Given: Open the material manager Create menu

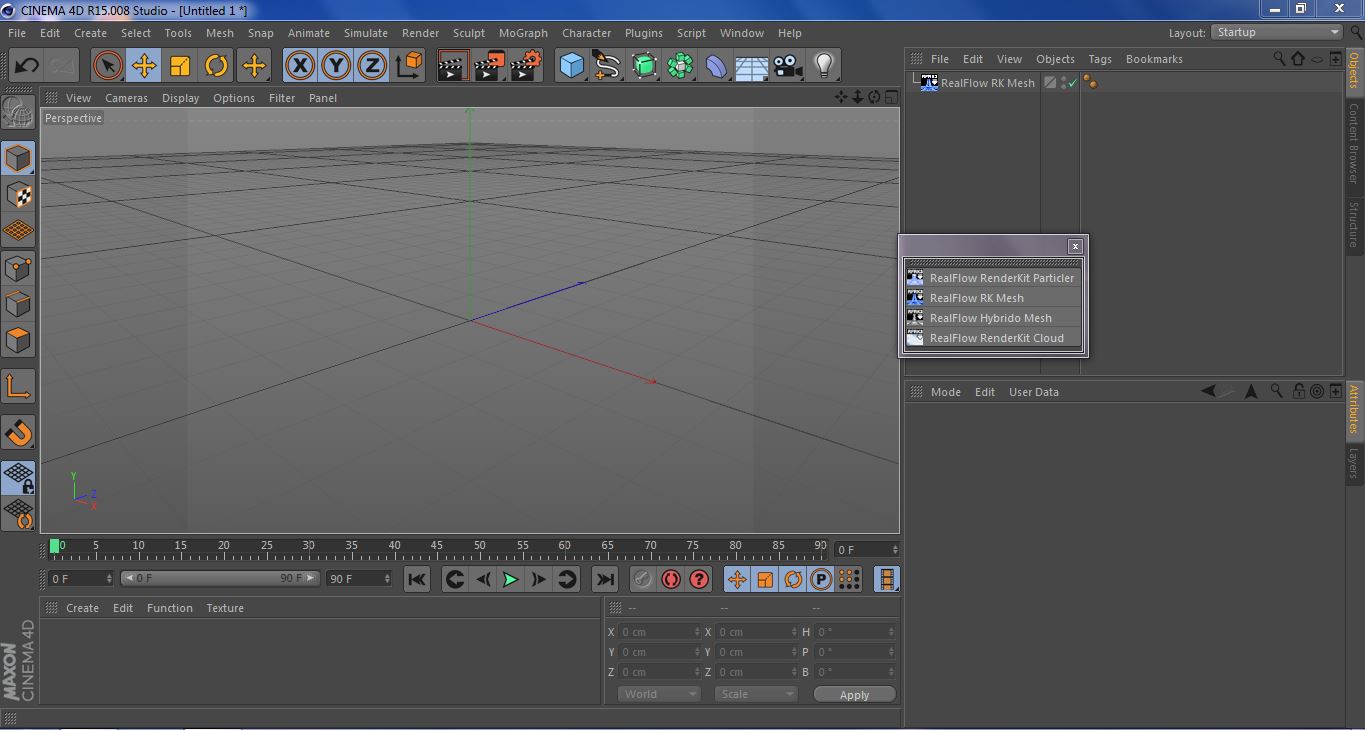Looking at the screenshot, I should click(82, 608).
